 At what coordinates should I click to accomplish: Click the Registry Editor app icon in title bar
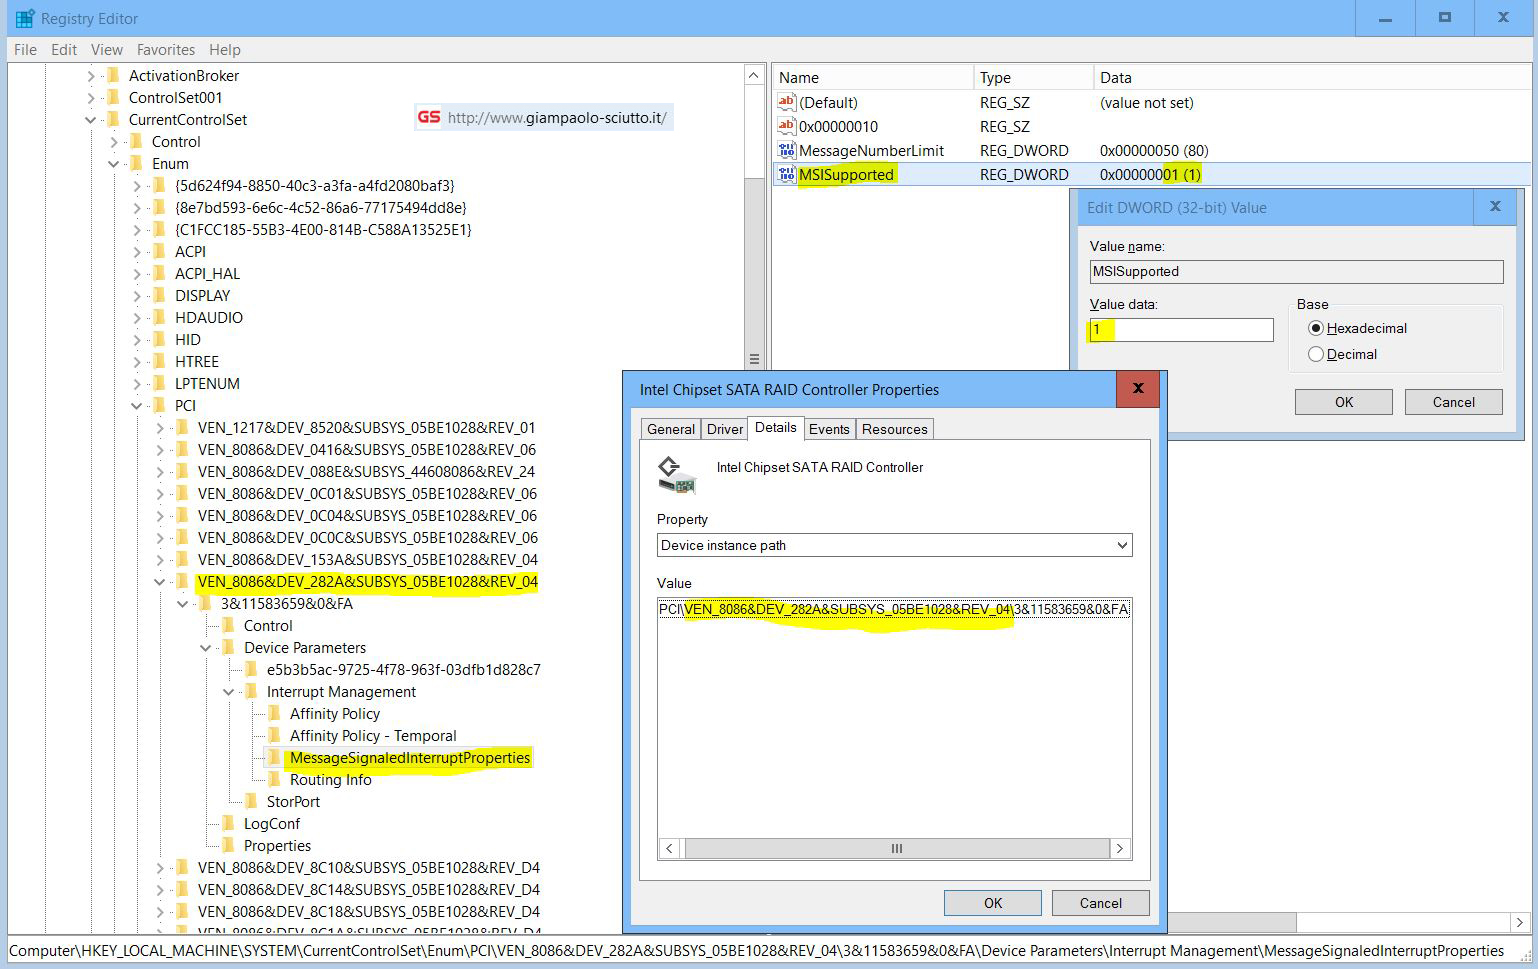coord(25,18)
